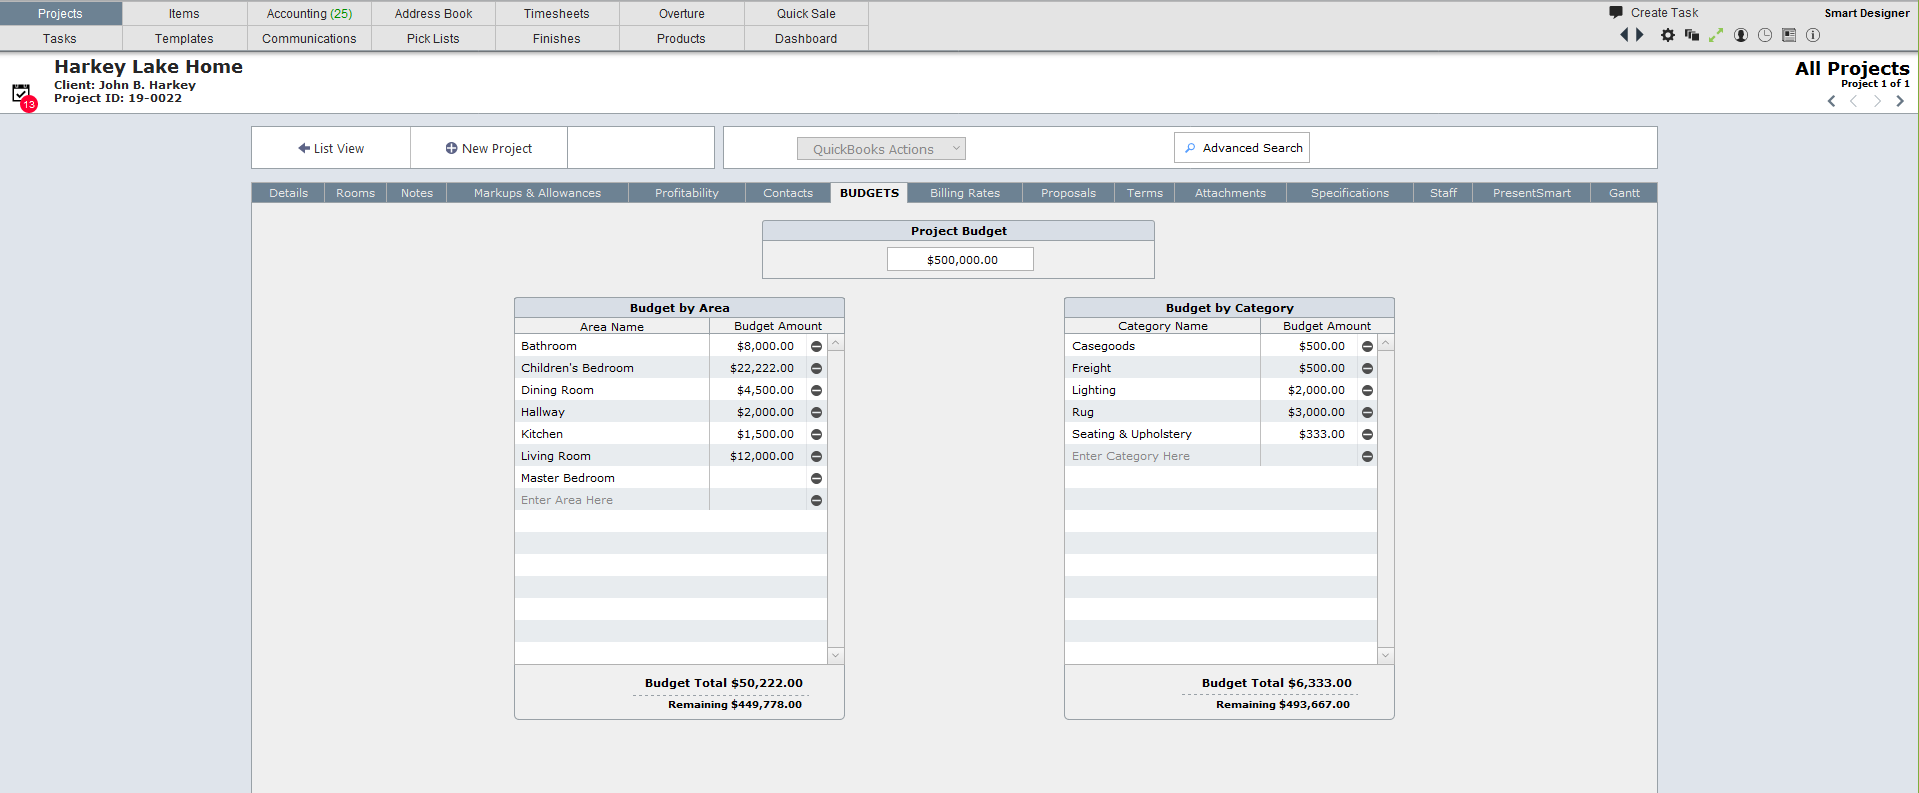
Task: Remove the Rug category budget row
Action: pos(1367,412)
